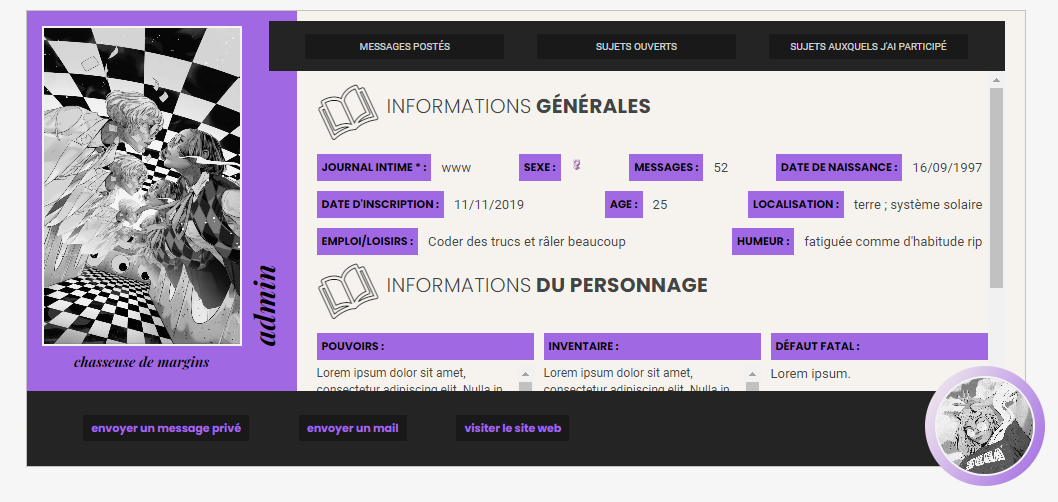Image resolution: width=1058 pixels, height=502 pixels.
Task: Click the Informations Générales heading
Action: pos(518,107)
